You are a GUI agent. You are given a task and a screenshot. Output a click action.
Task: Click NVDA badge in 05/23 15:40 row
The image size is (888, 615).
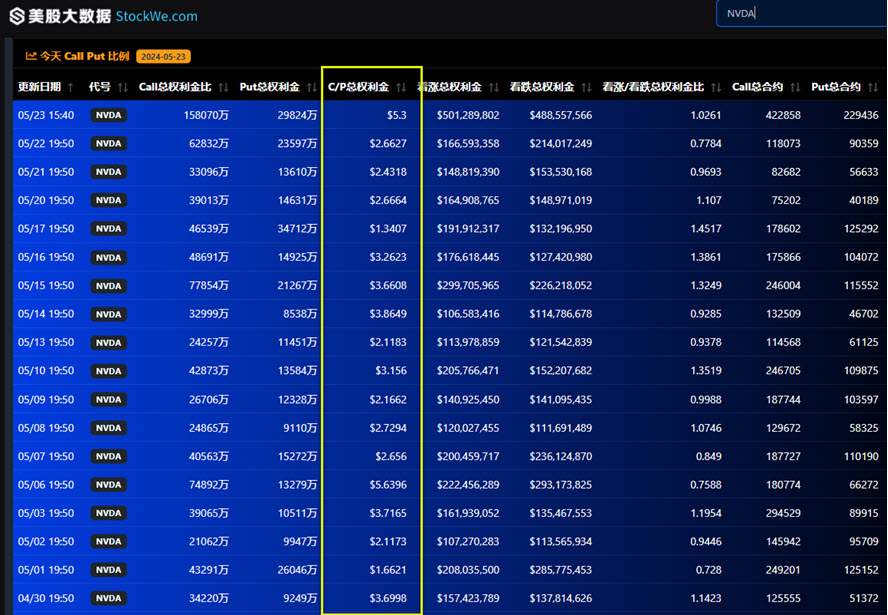pos(109,116)
